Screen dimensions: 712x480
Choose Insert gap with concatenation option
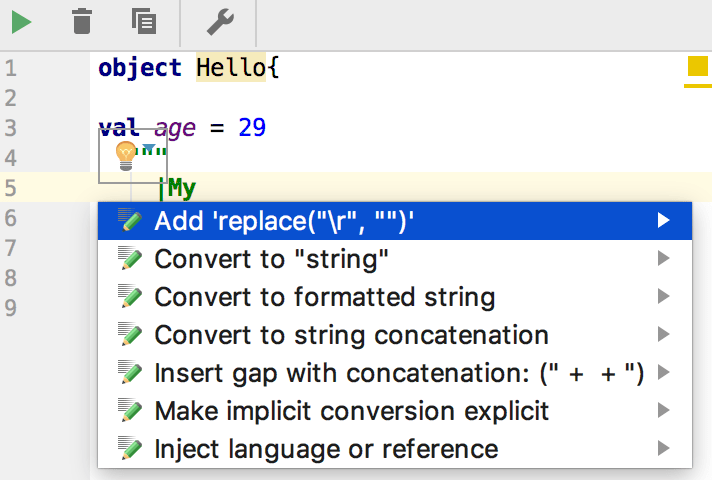click(399, 373)
